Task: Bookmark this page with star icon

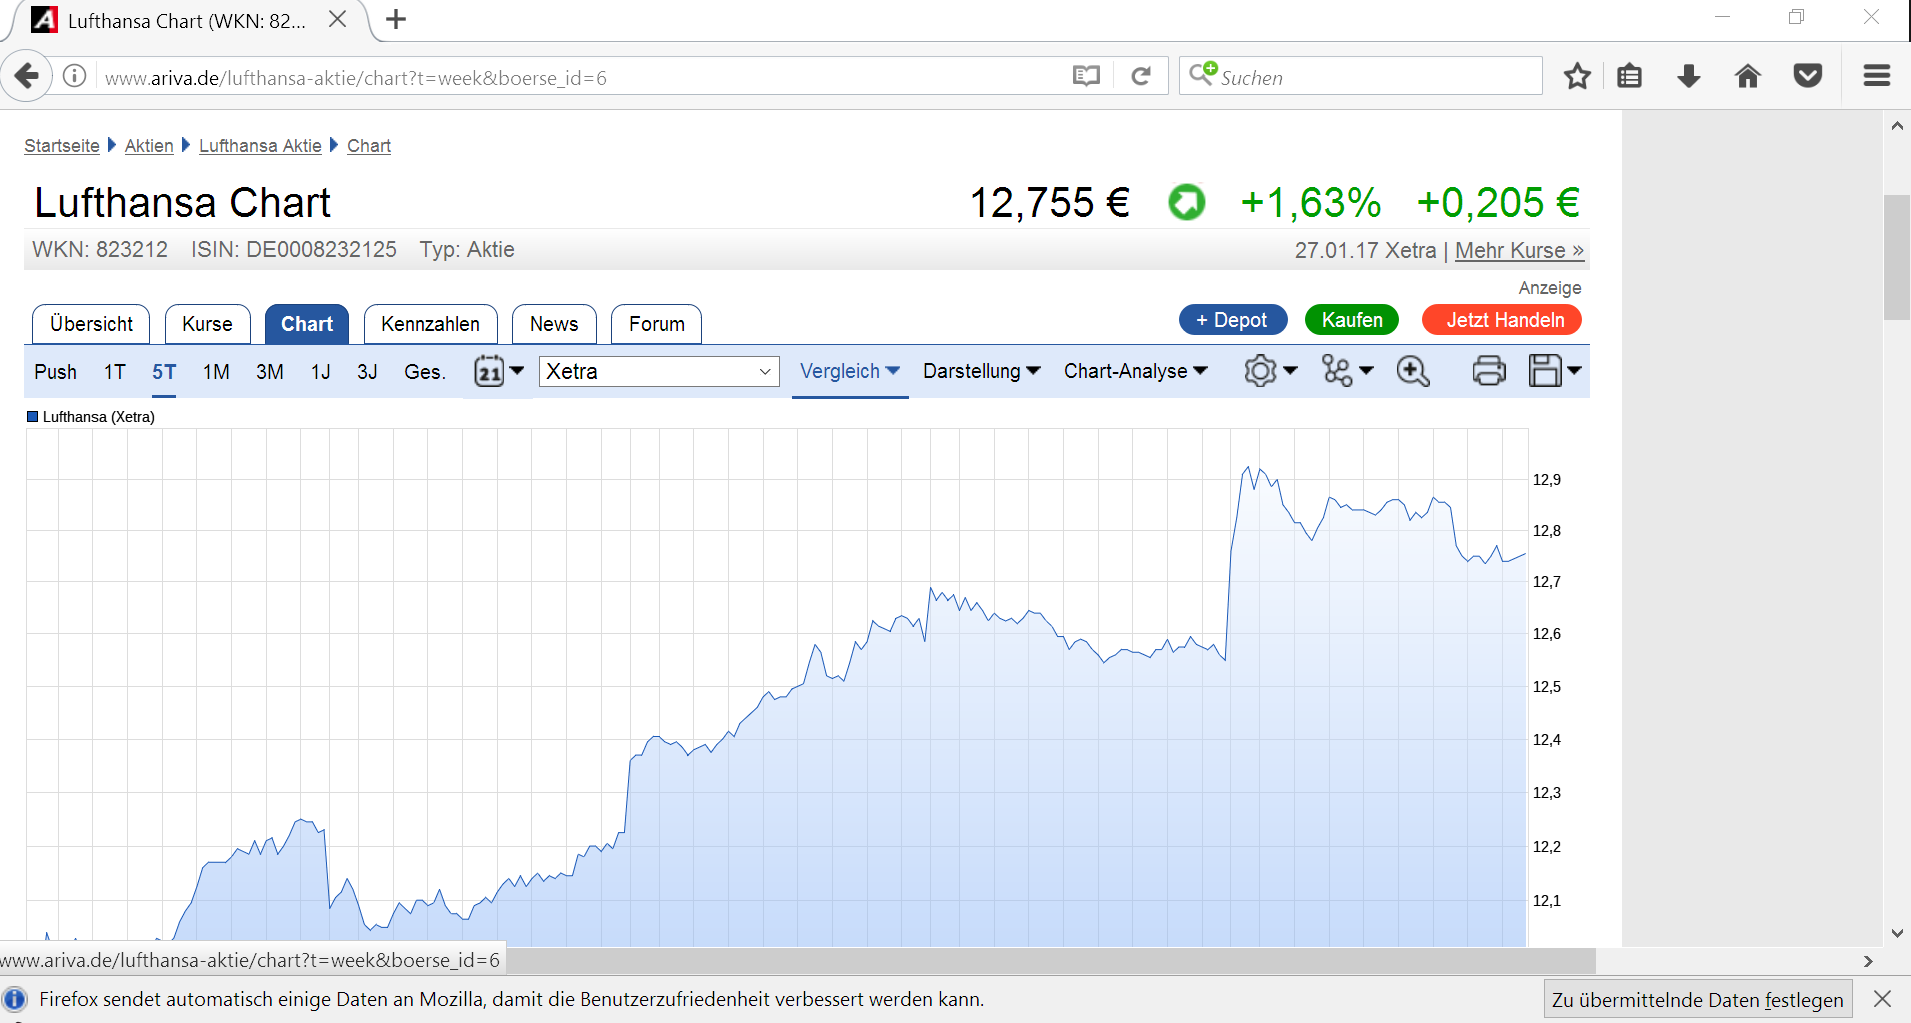Action: 1577,76
